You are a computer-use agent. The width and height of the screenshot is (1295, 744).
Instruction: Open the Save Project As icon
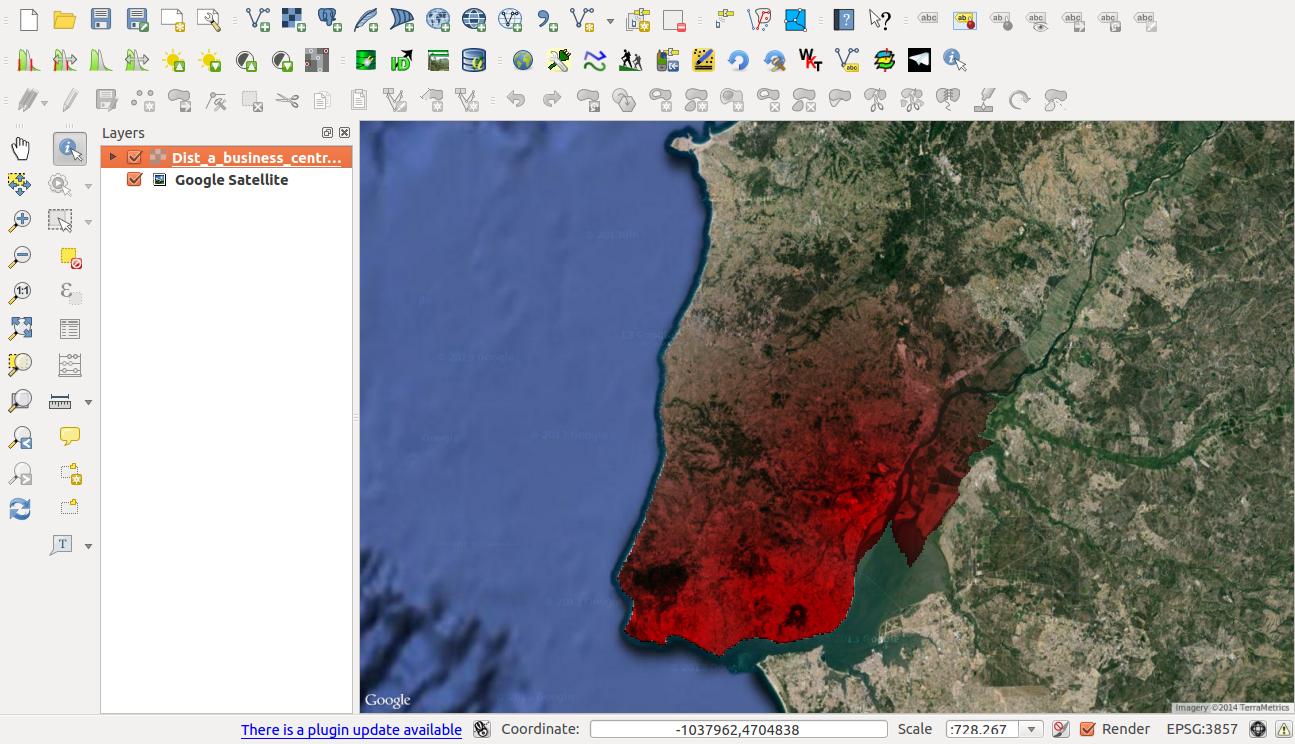coord(137,19)
